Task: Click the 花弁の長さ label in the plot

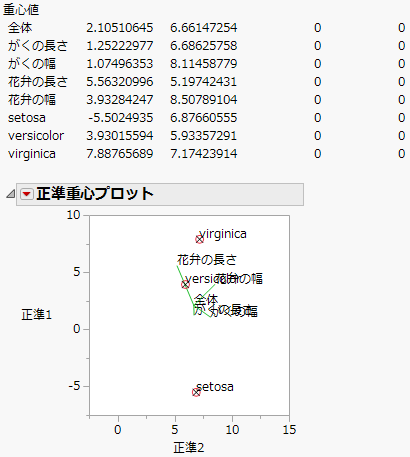Action: point(207,260)
